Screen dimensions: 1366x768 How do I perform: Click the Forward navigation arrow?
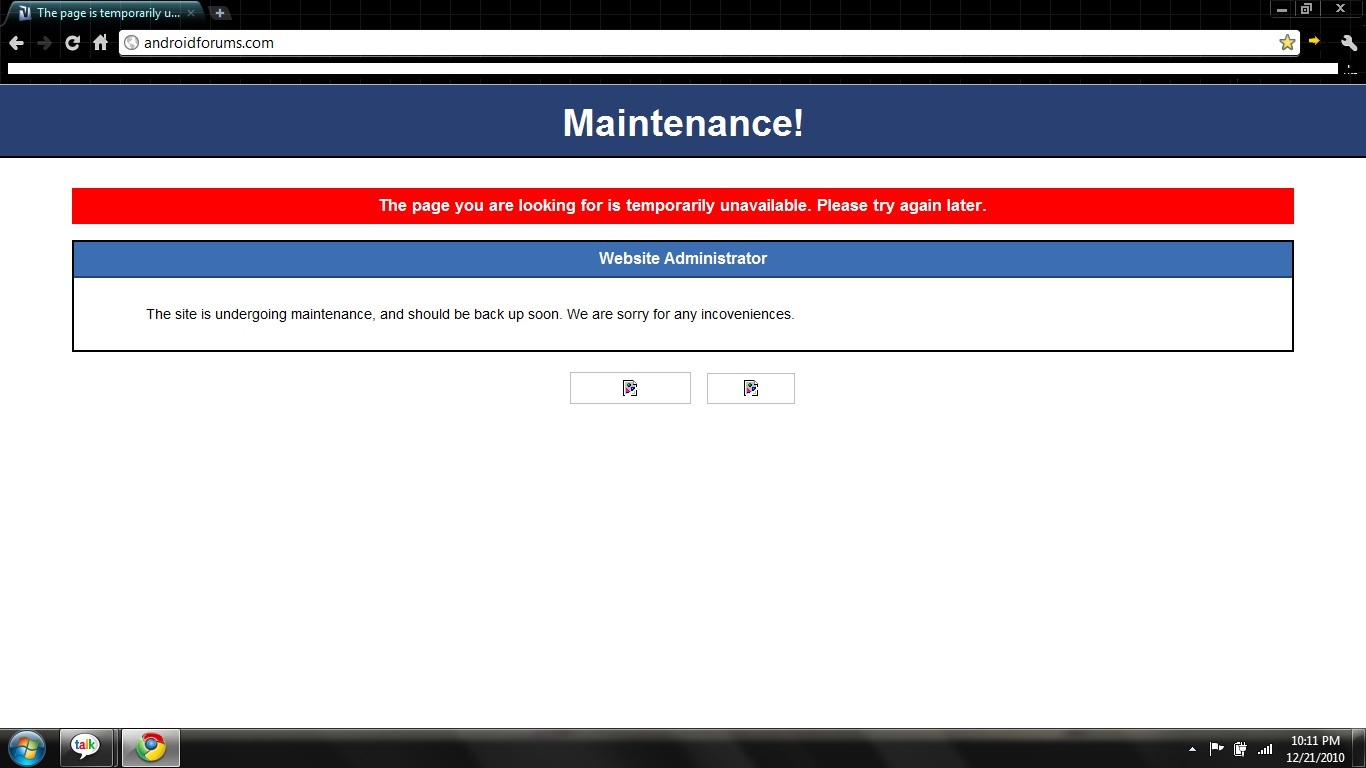44,43
